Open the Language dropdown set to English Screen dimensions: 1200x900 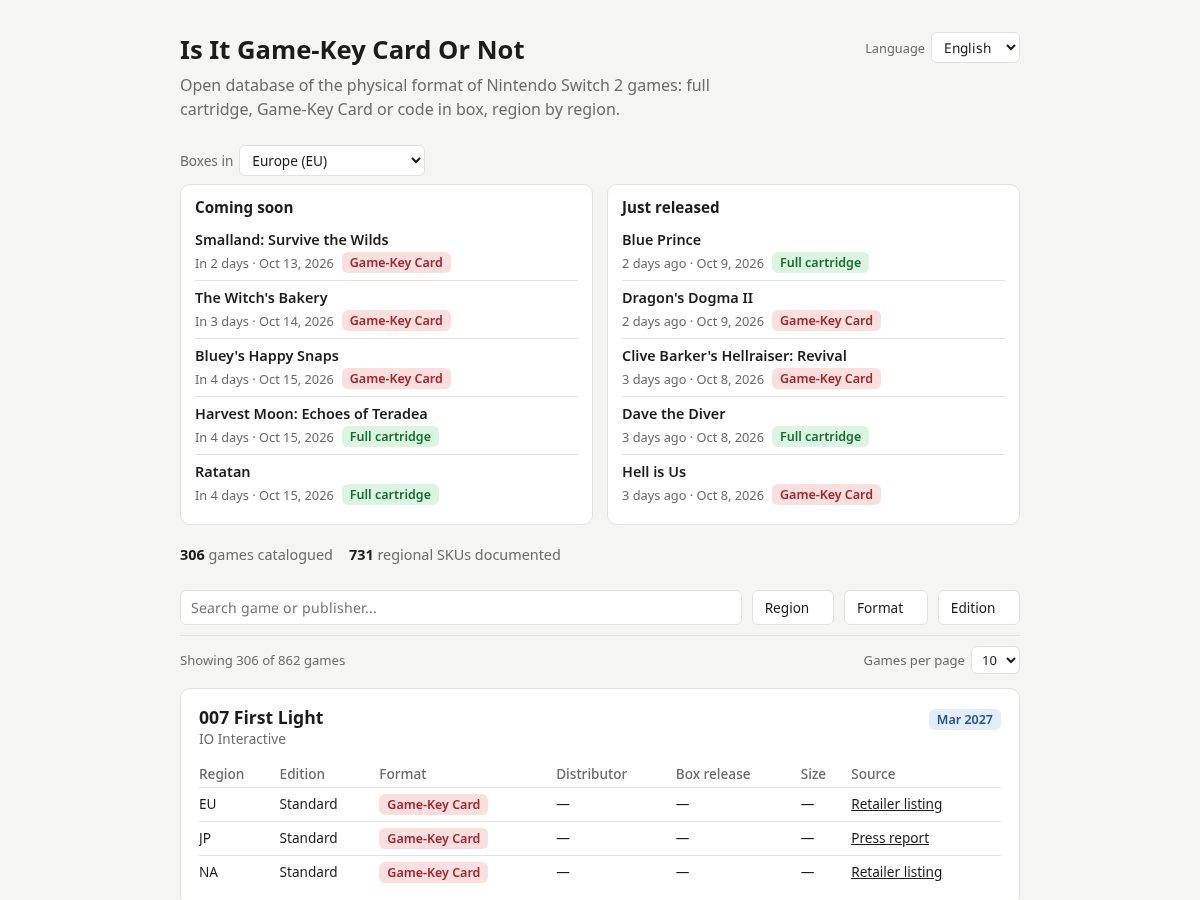975,48
